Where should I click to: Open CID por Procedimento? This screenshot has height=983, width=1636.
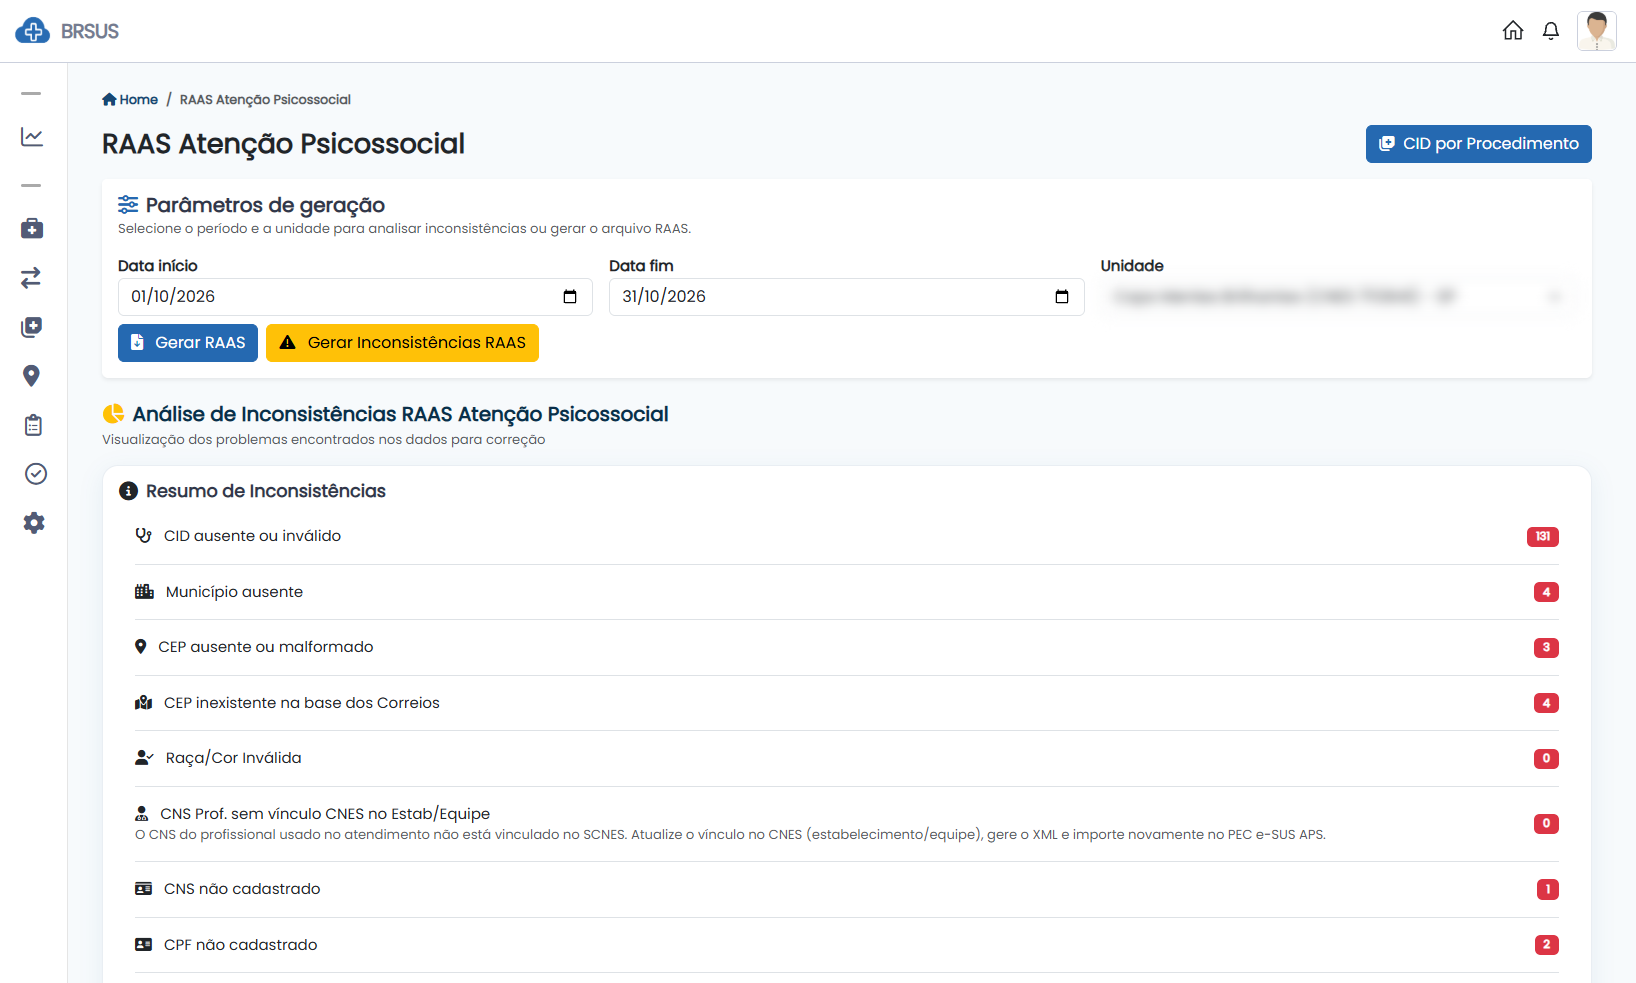click(x=1478, y=144)
